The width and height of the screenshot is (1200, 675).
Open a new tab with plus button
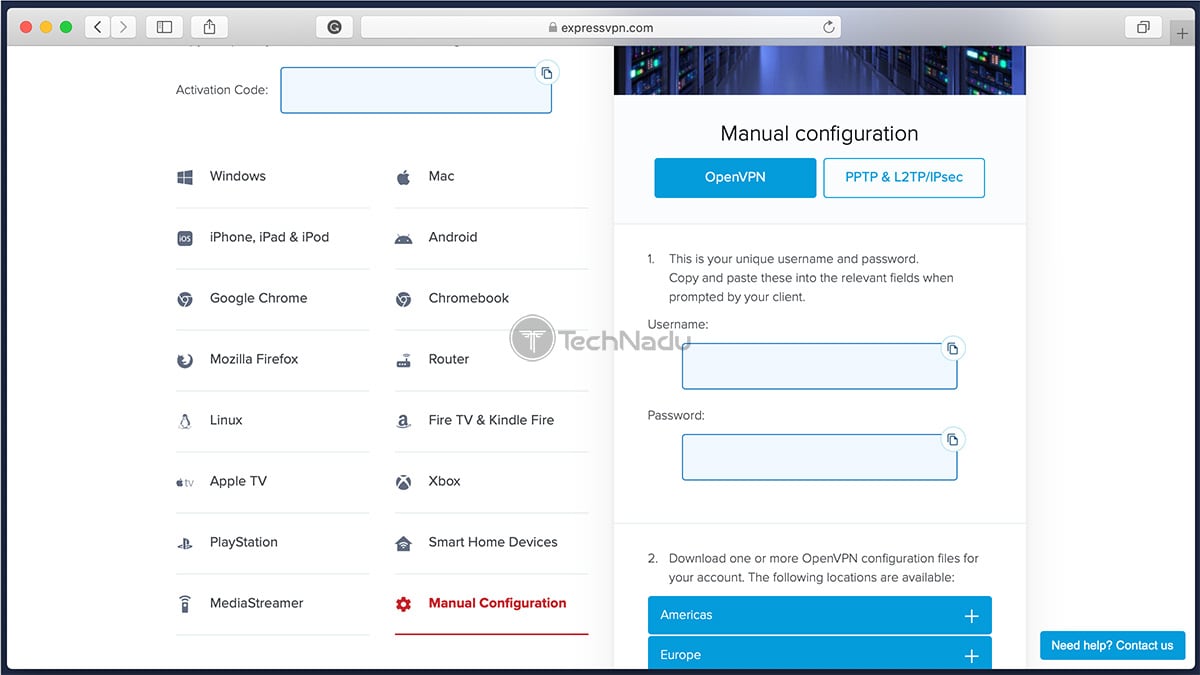click(1183, 33)
